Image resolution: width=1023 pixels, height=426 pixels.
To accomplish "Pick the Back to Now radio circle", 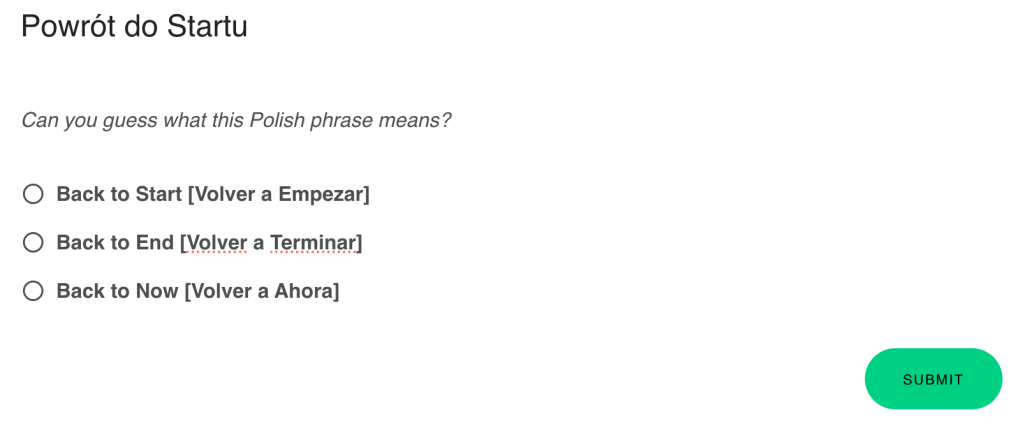I will pos(33,291).
